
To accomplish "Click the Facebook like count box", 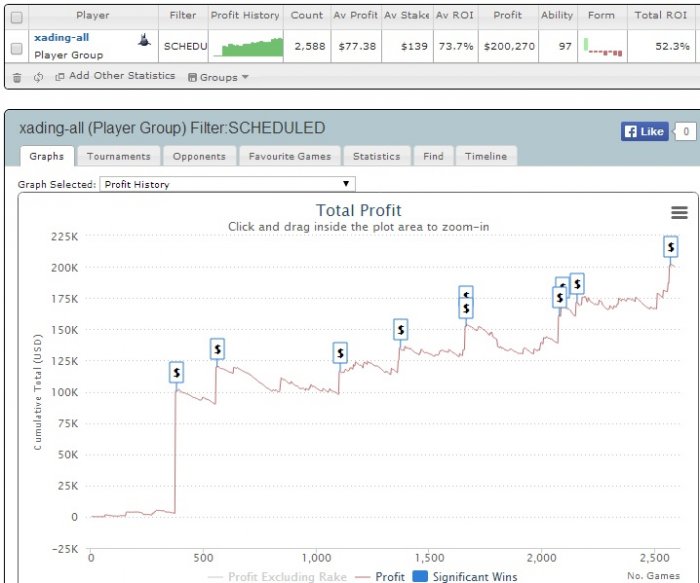I will (x=685, y=131).
